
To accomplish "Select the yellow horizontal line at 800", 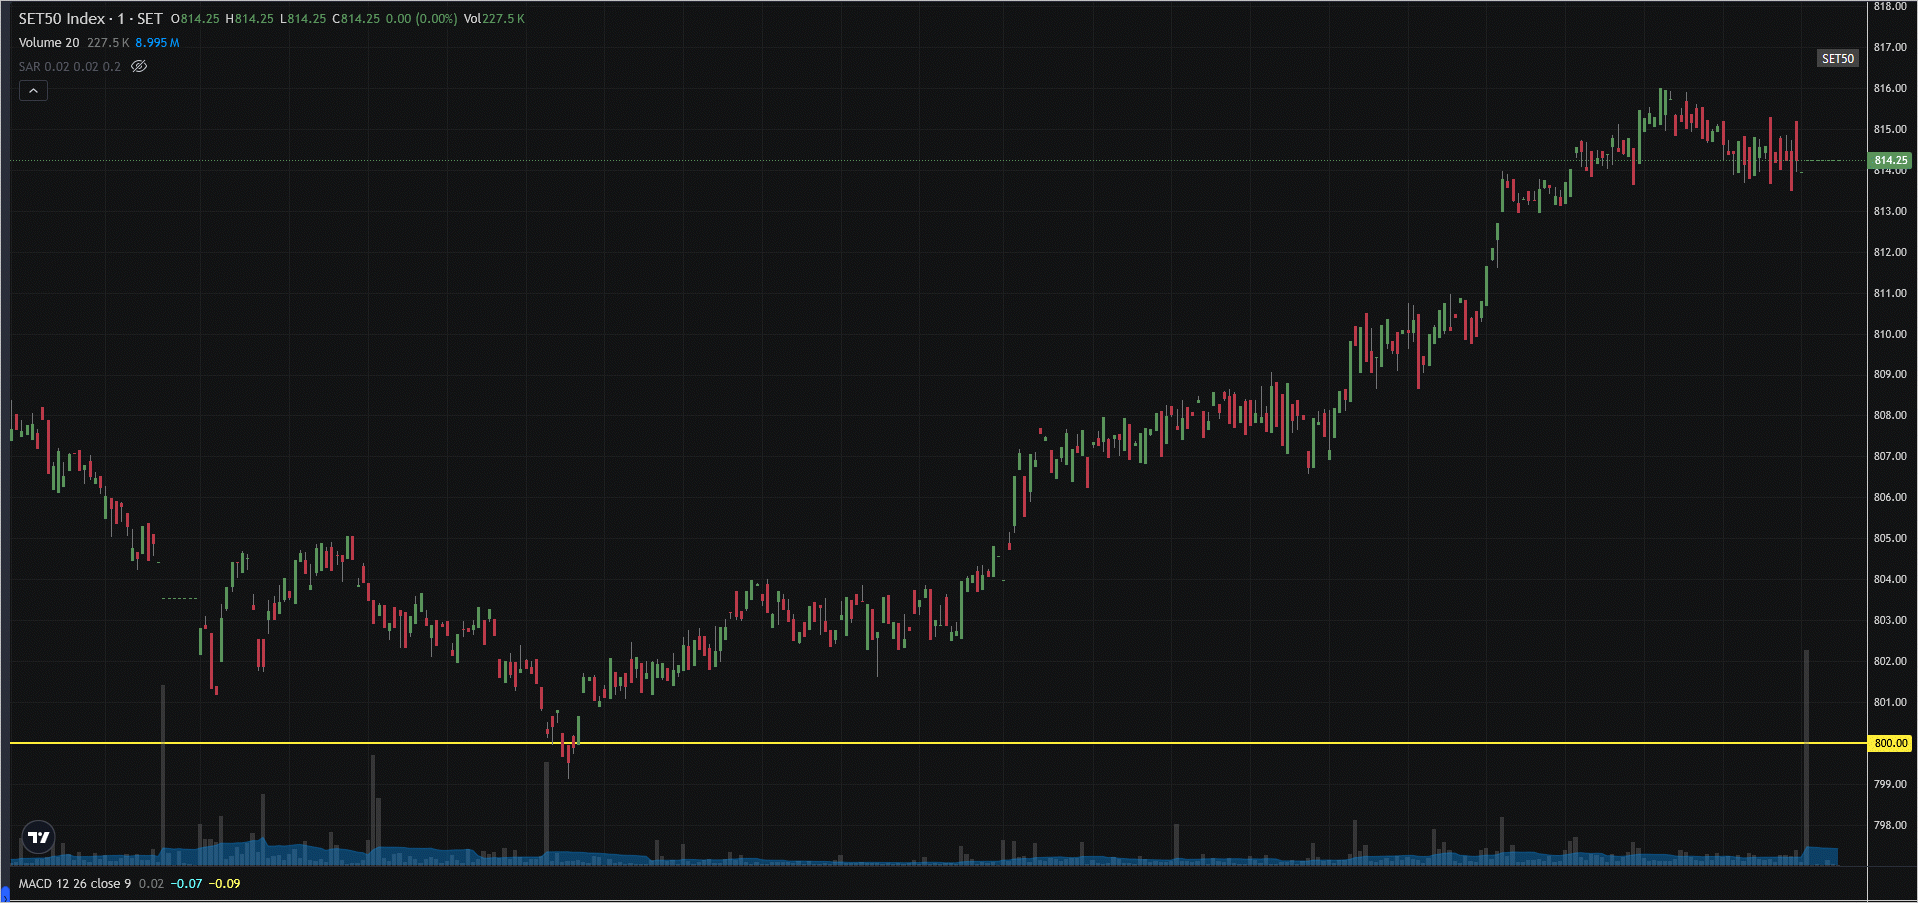I will pyautogui.click(x=938, y=743).
